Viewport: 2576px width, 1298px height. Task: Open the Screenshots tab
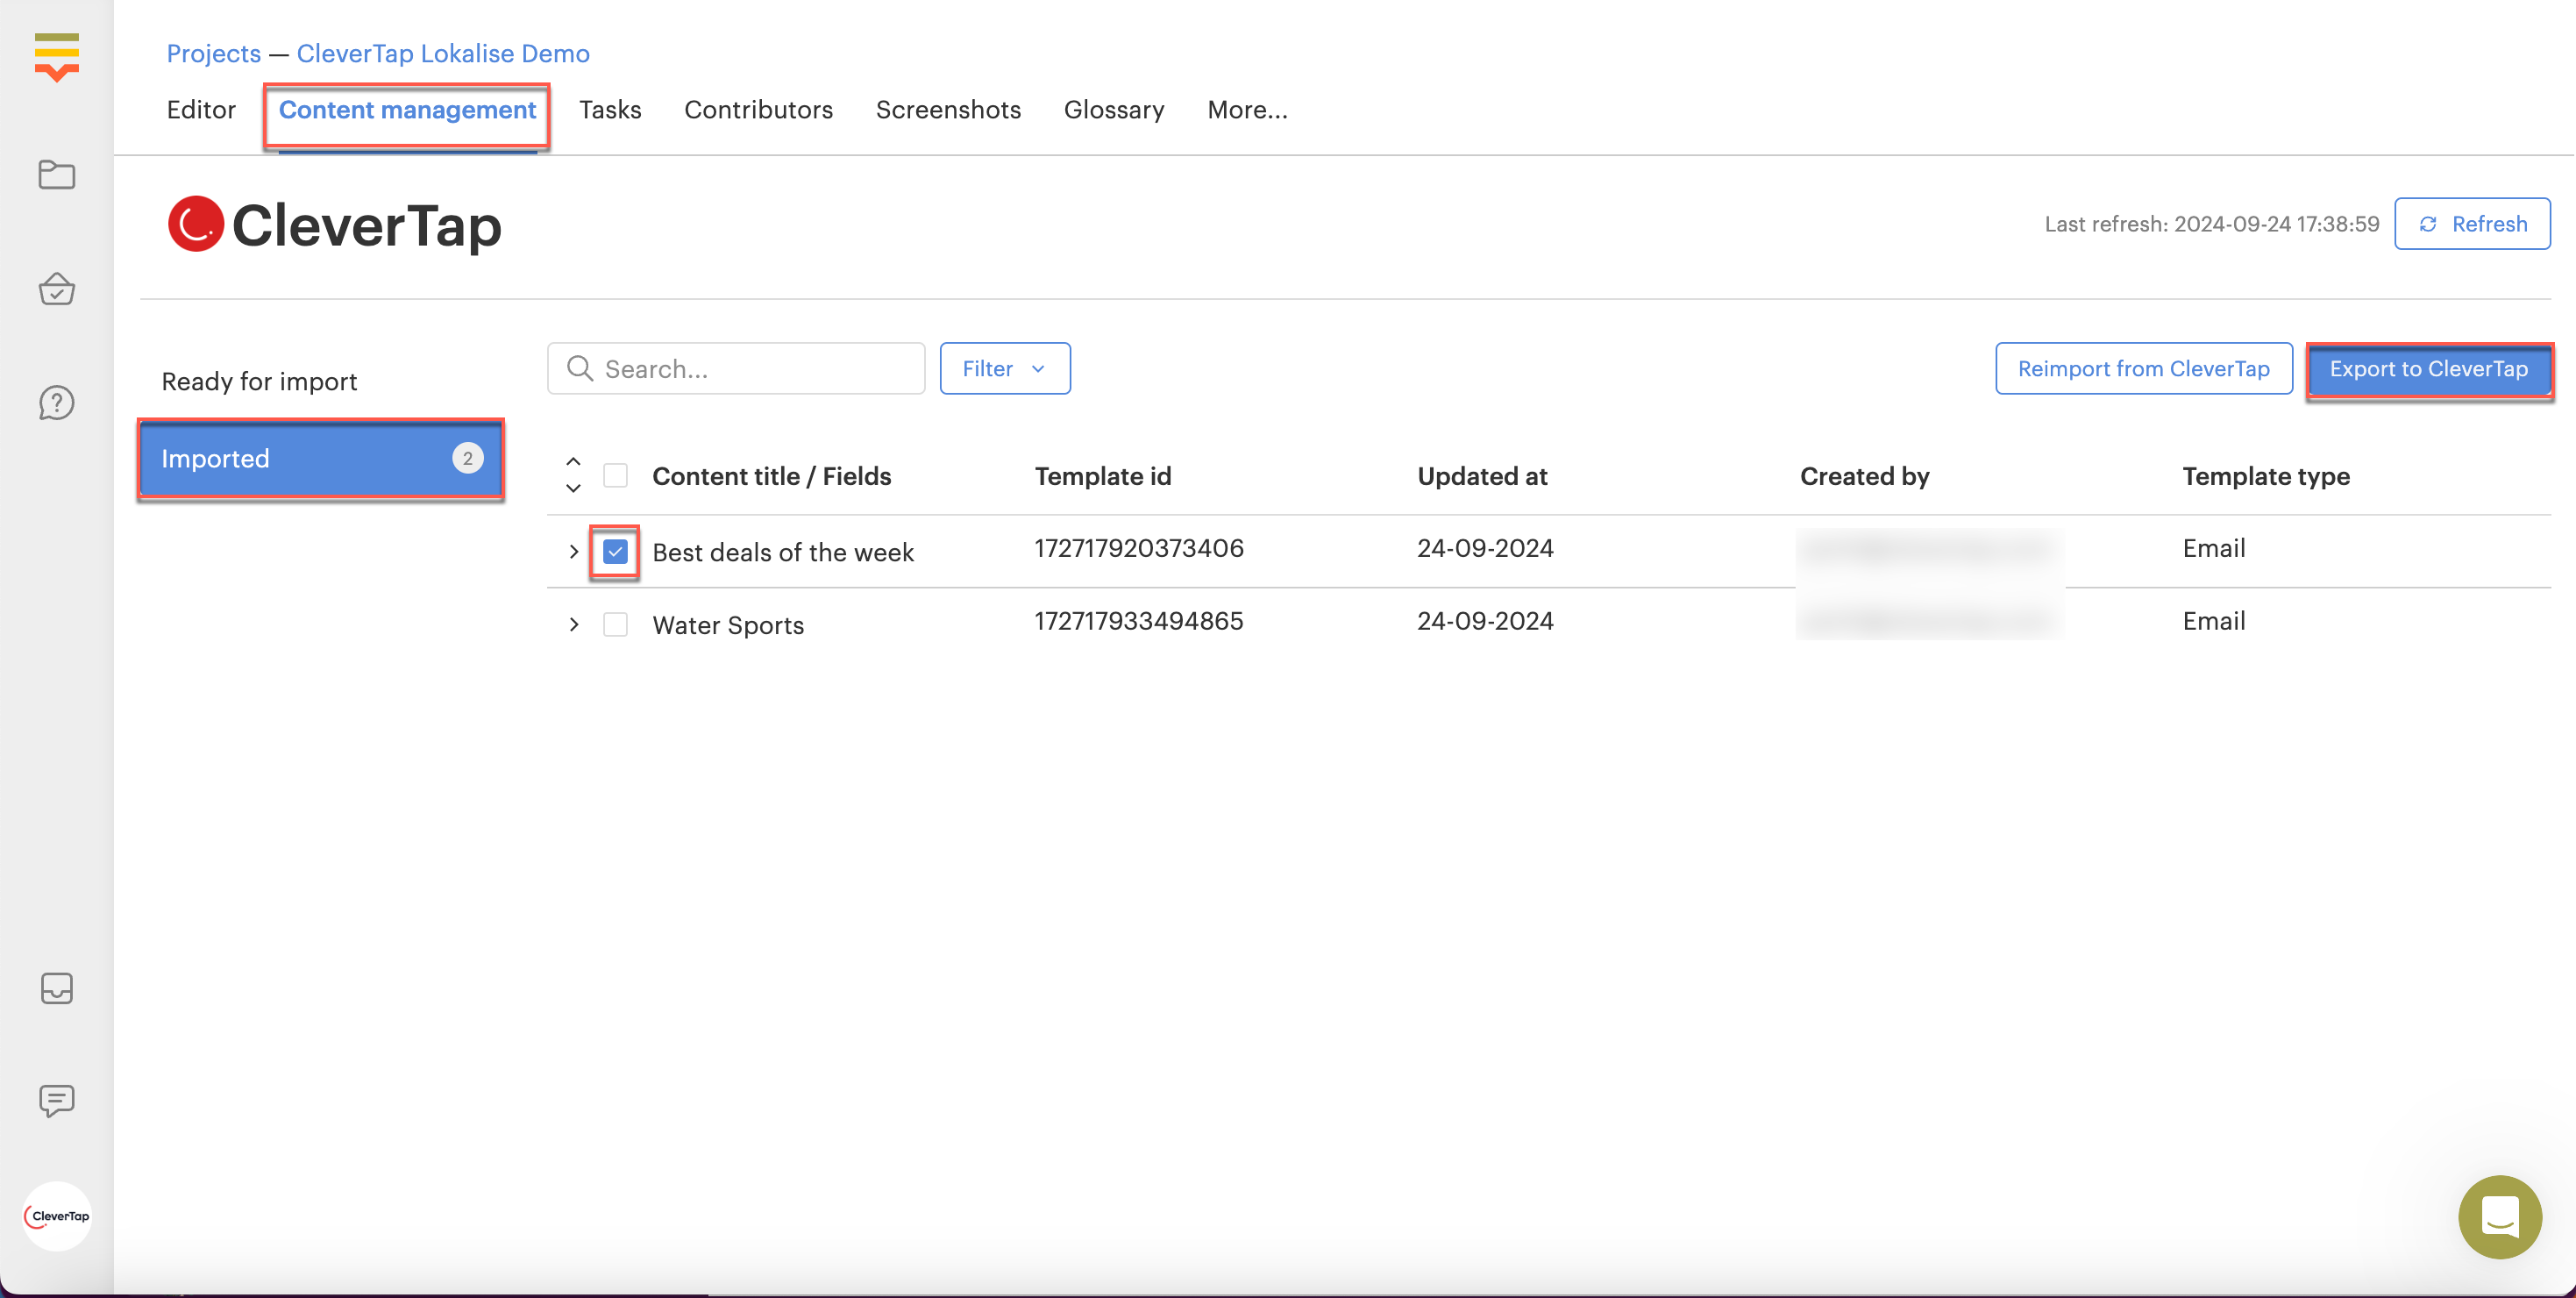pyautogui.click(x=948, y=110)
